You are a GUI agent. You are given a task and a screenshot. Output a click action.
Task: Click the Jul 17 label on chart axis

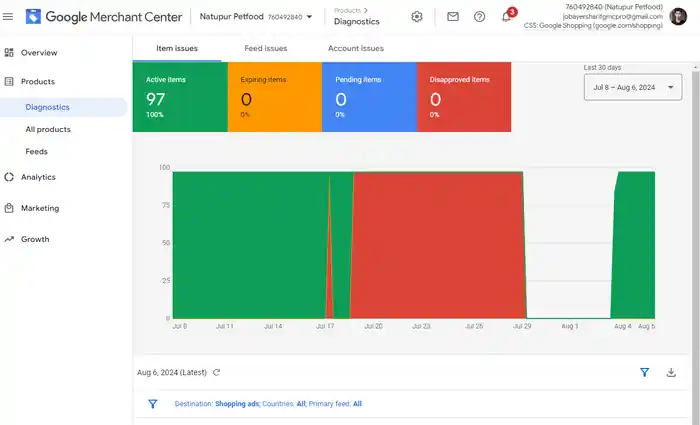(x=325, y=326)
